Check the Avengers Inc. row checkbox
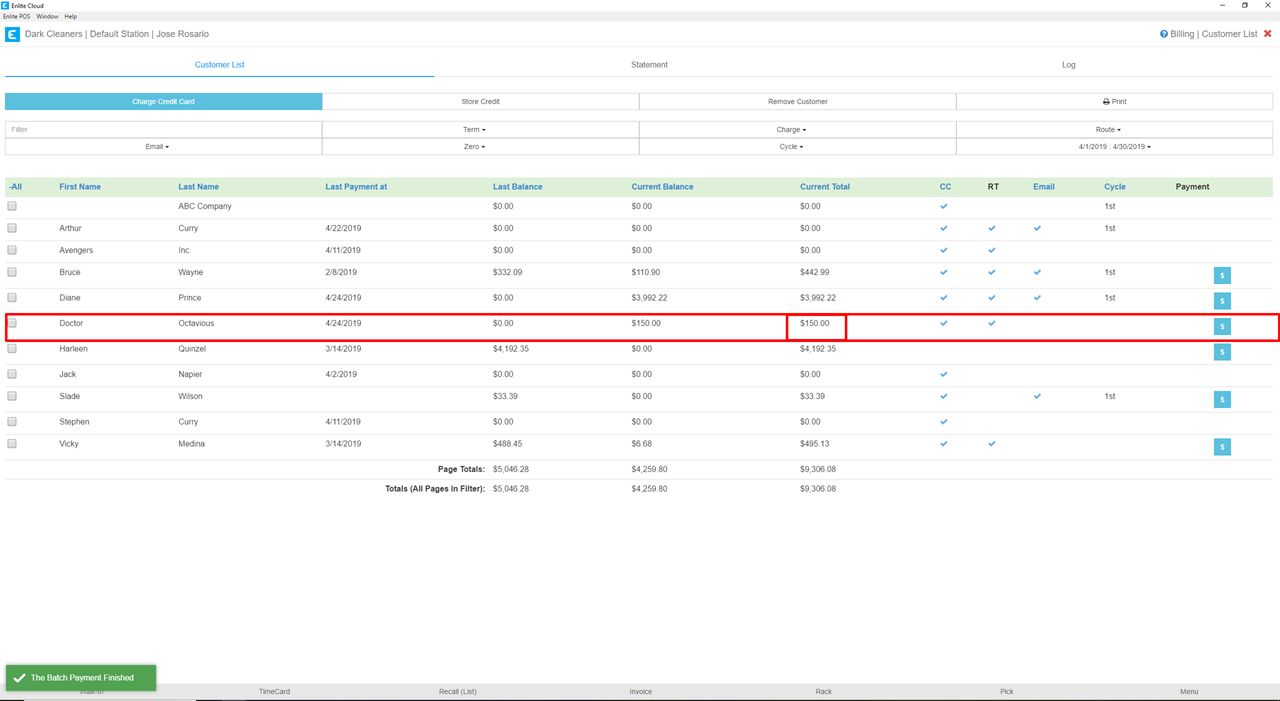The image size is (1280, 701). coord(12,250)
